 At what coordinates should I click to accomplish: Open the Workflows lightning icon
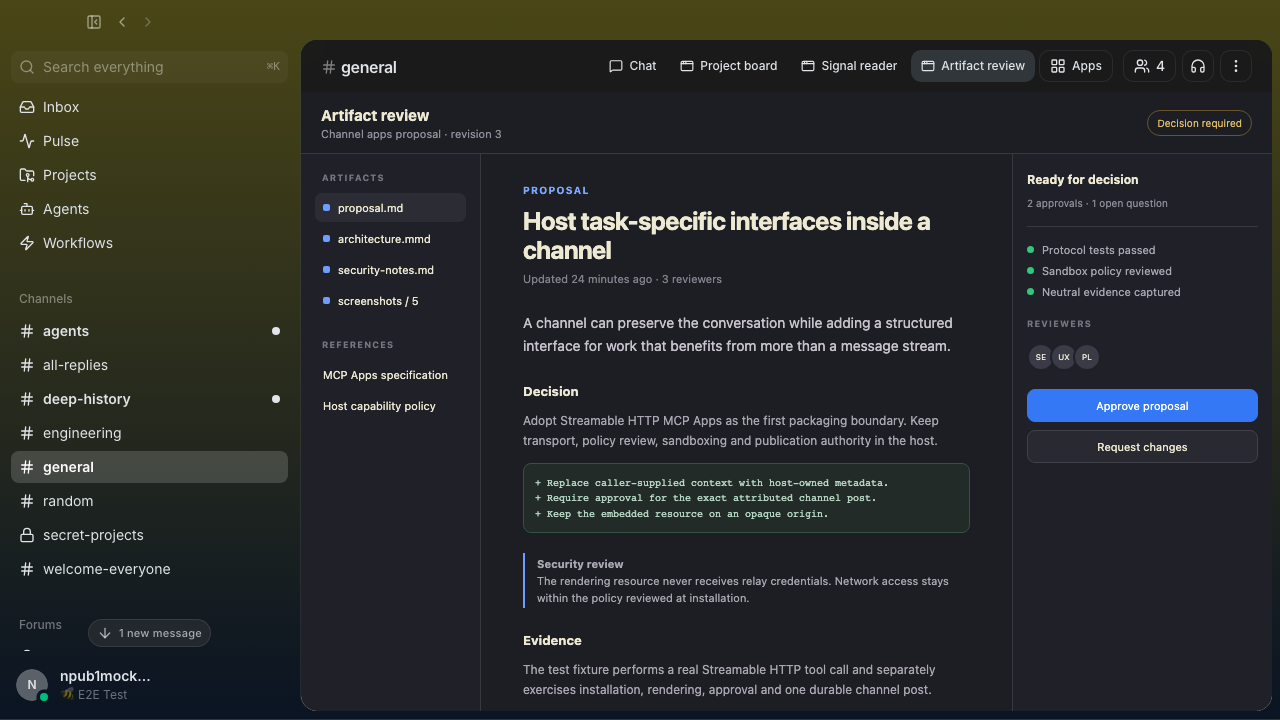[27, 243]
